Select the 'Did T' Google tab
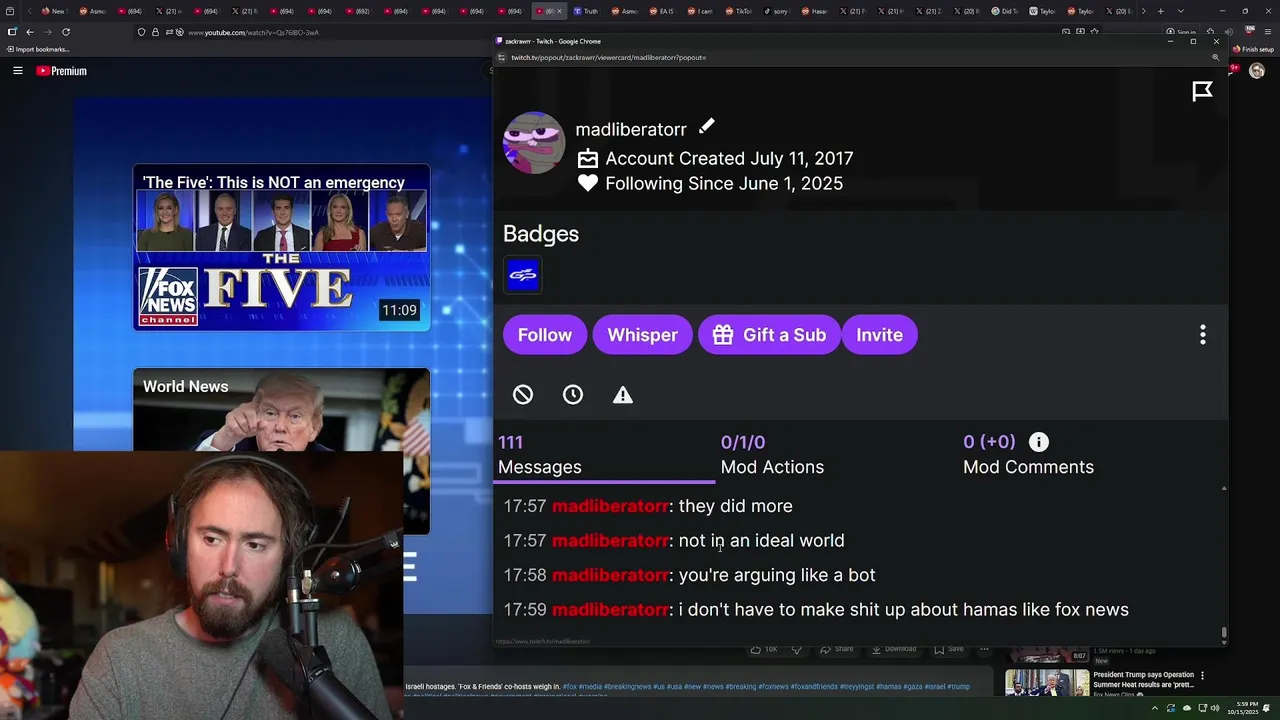Viewport: 1280px width, 720px height. [x=1003, y=11]
